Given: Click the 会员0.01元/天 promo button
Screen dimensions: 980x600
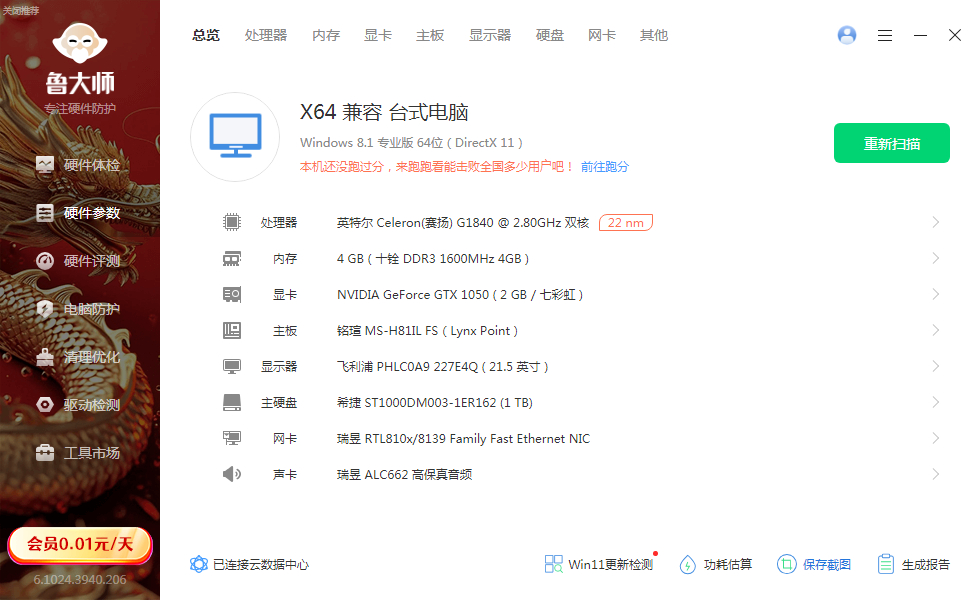Looking at the screenshot, I should [80, 544].
